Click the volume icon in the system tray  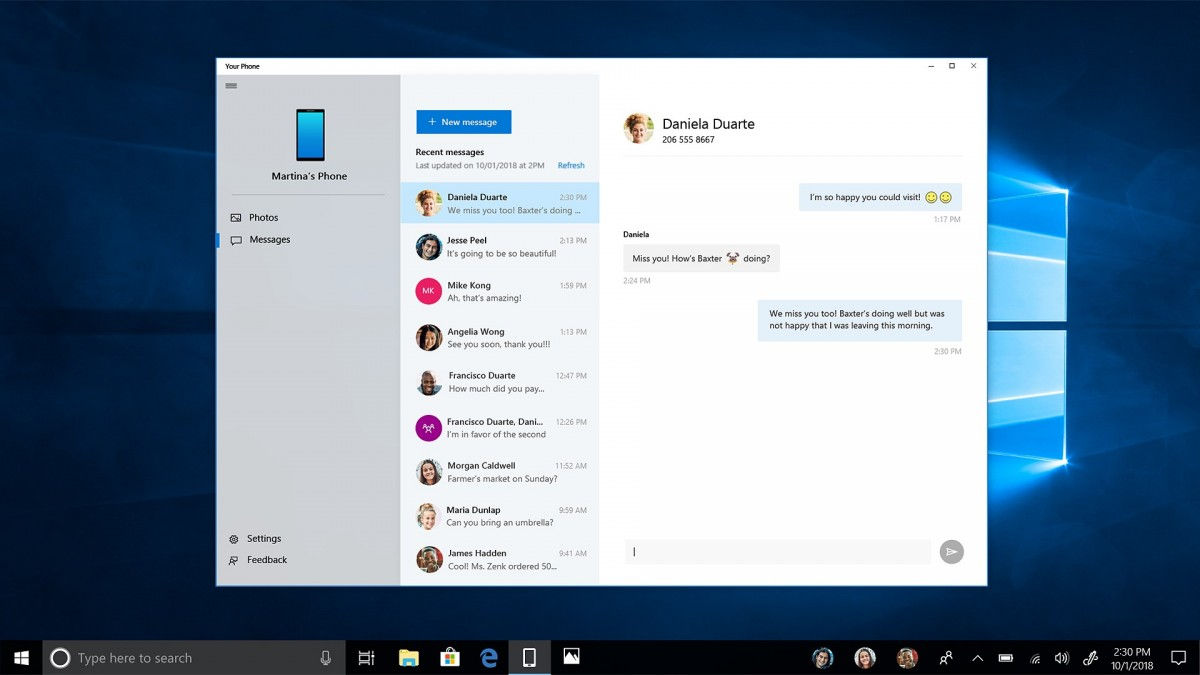point(1060,657)
